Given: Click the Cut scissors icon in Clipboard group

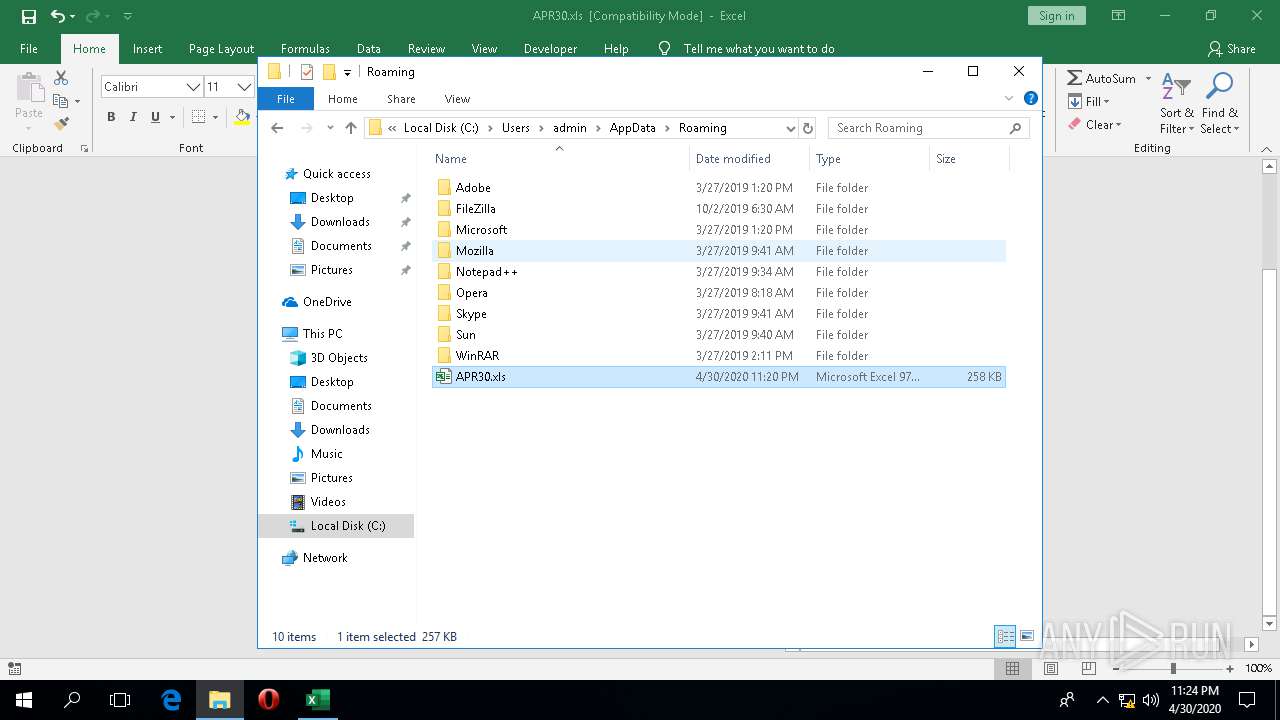Looking at the screenshot, I should [x=61, y=78].
